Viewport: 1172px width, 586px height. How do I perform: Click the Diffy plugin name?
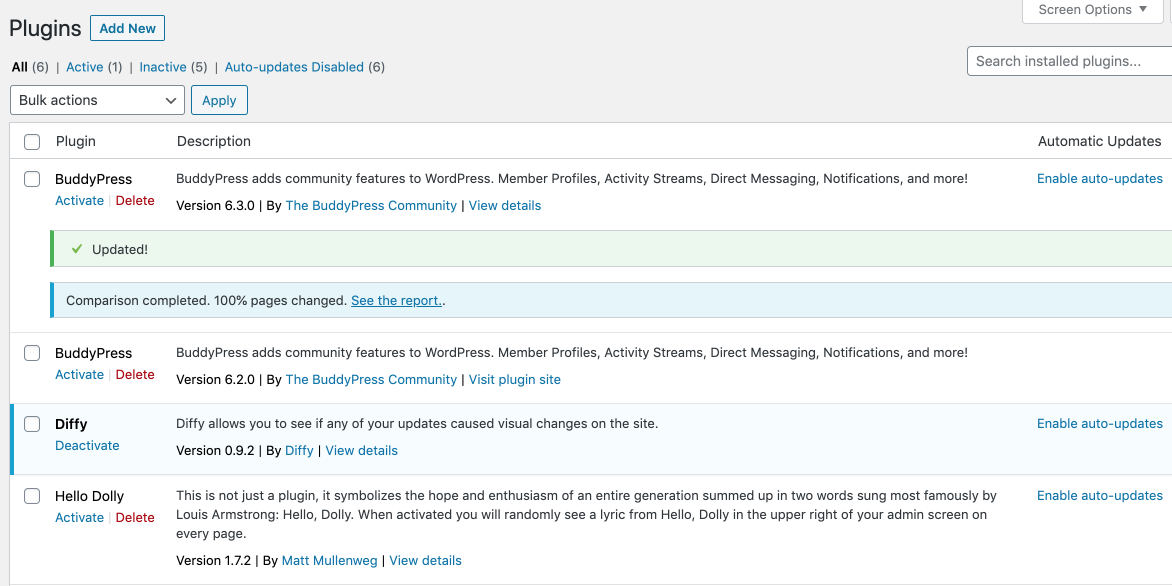click(71, 425)
